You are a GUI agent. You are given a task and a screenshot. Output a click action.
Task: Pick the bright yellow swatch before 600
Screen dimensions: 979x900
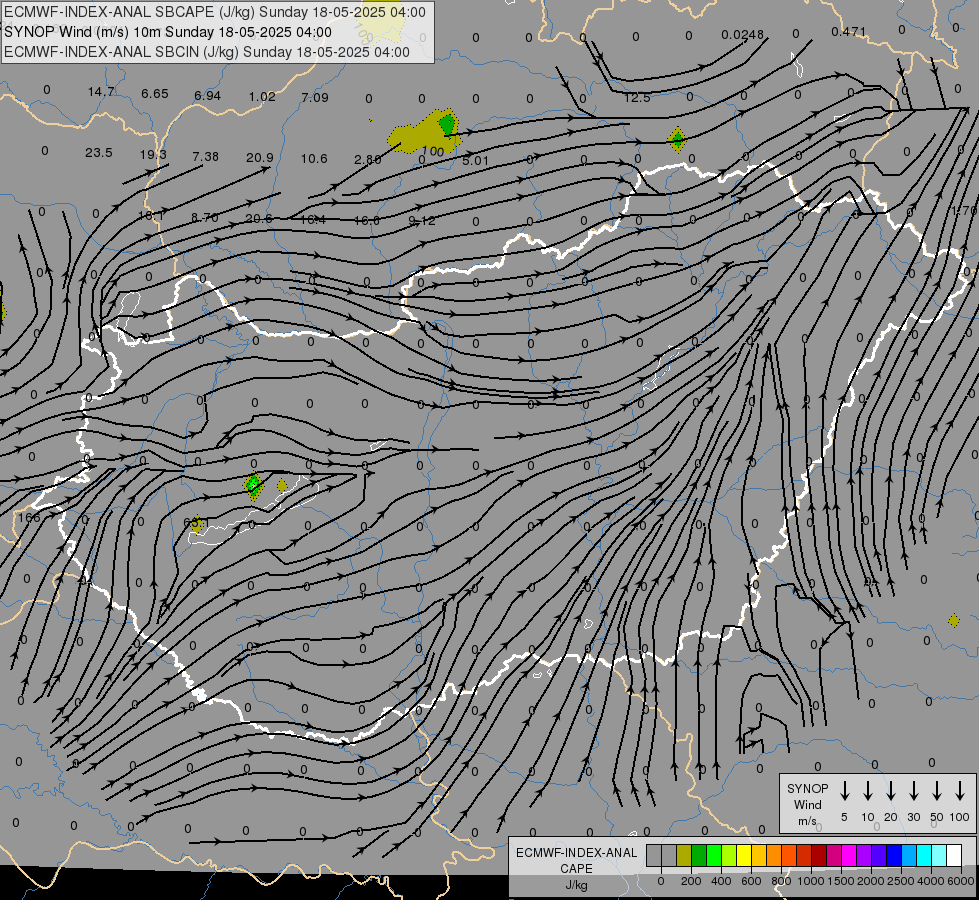(x=744, y=855)
